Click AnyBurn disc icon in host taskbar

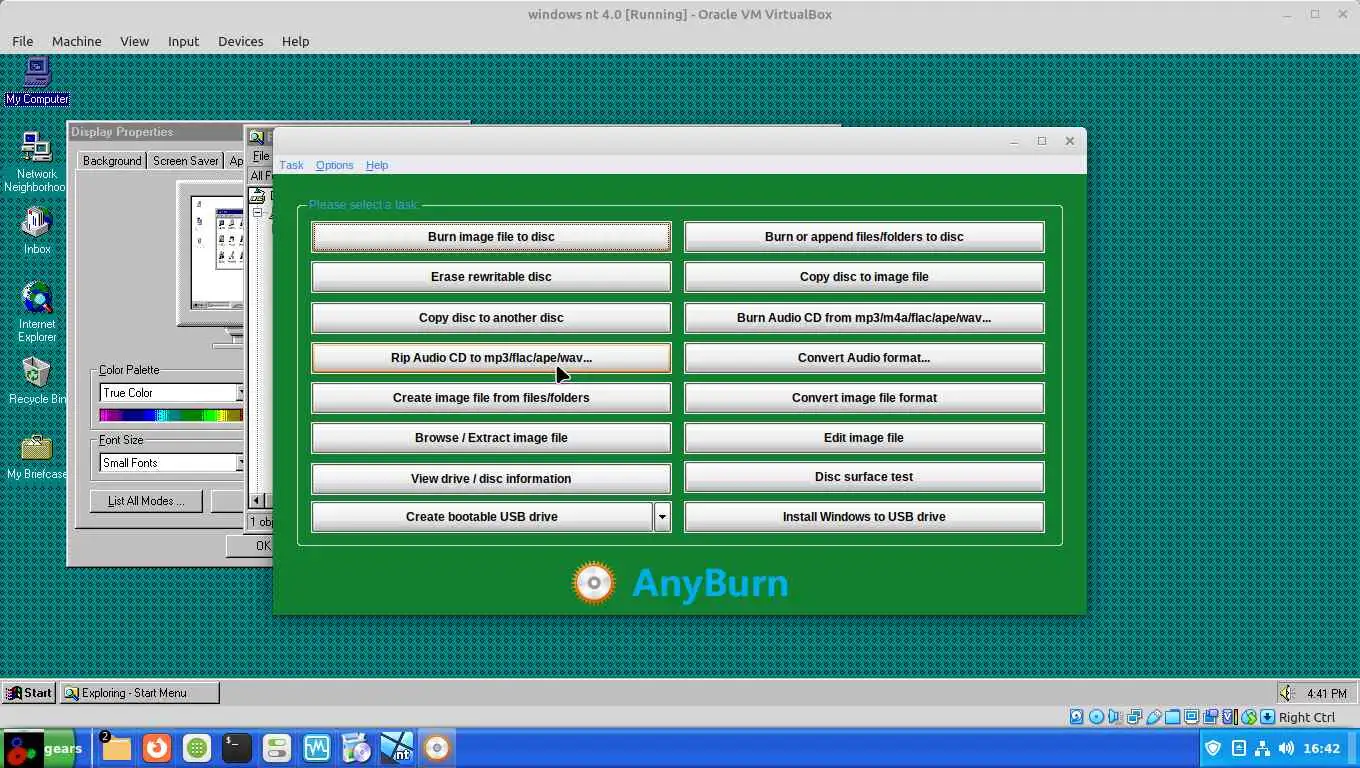coord(436,748)
